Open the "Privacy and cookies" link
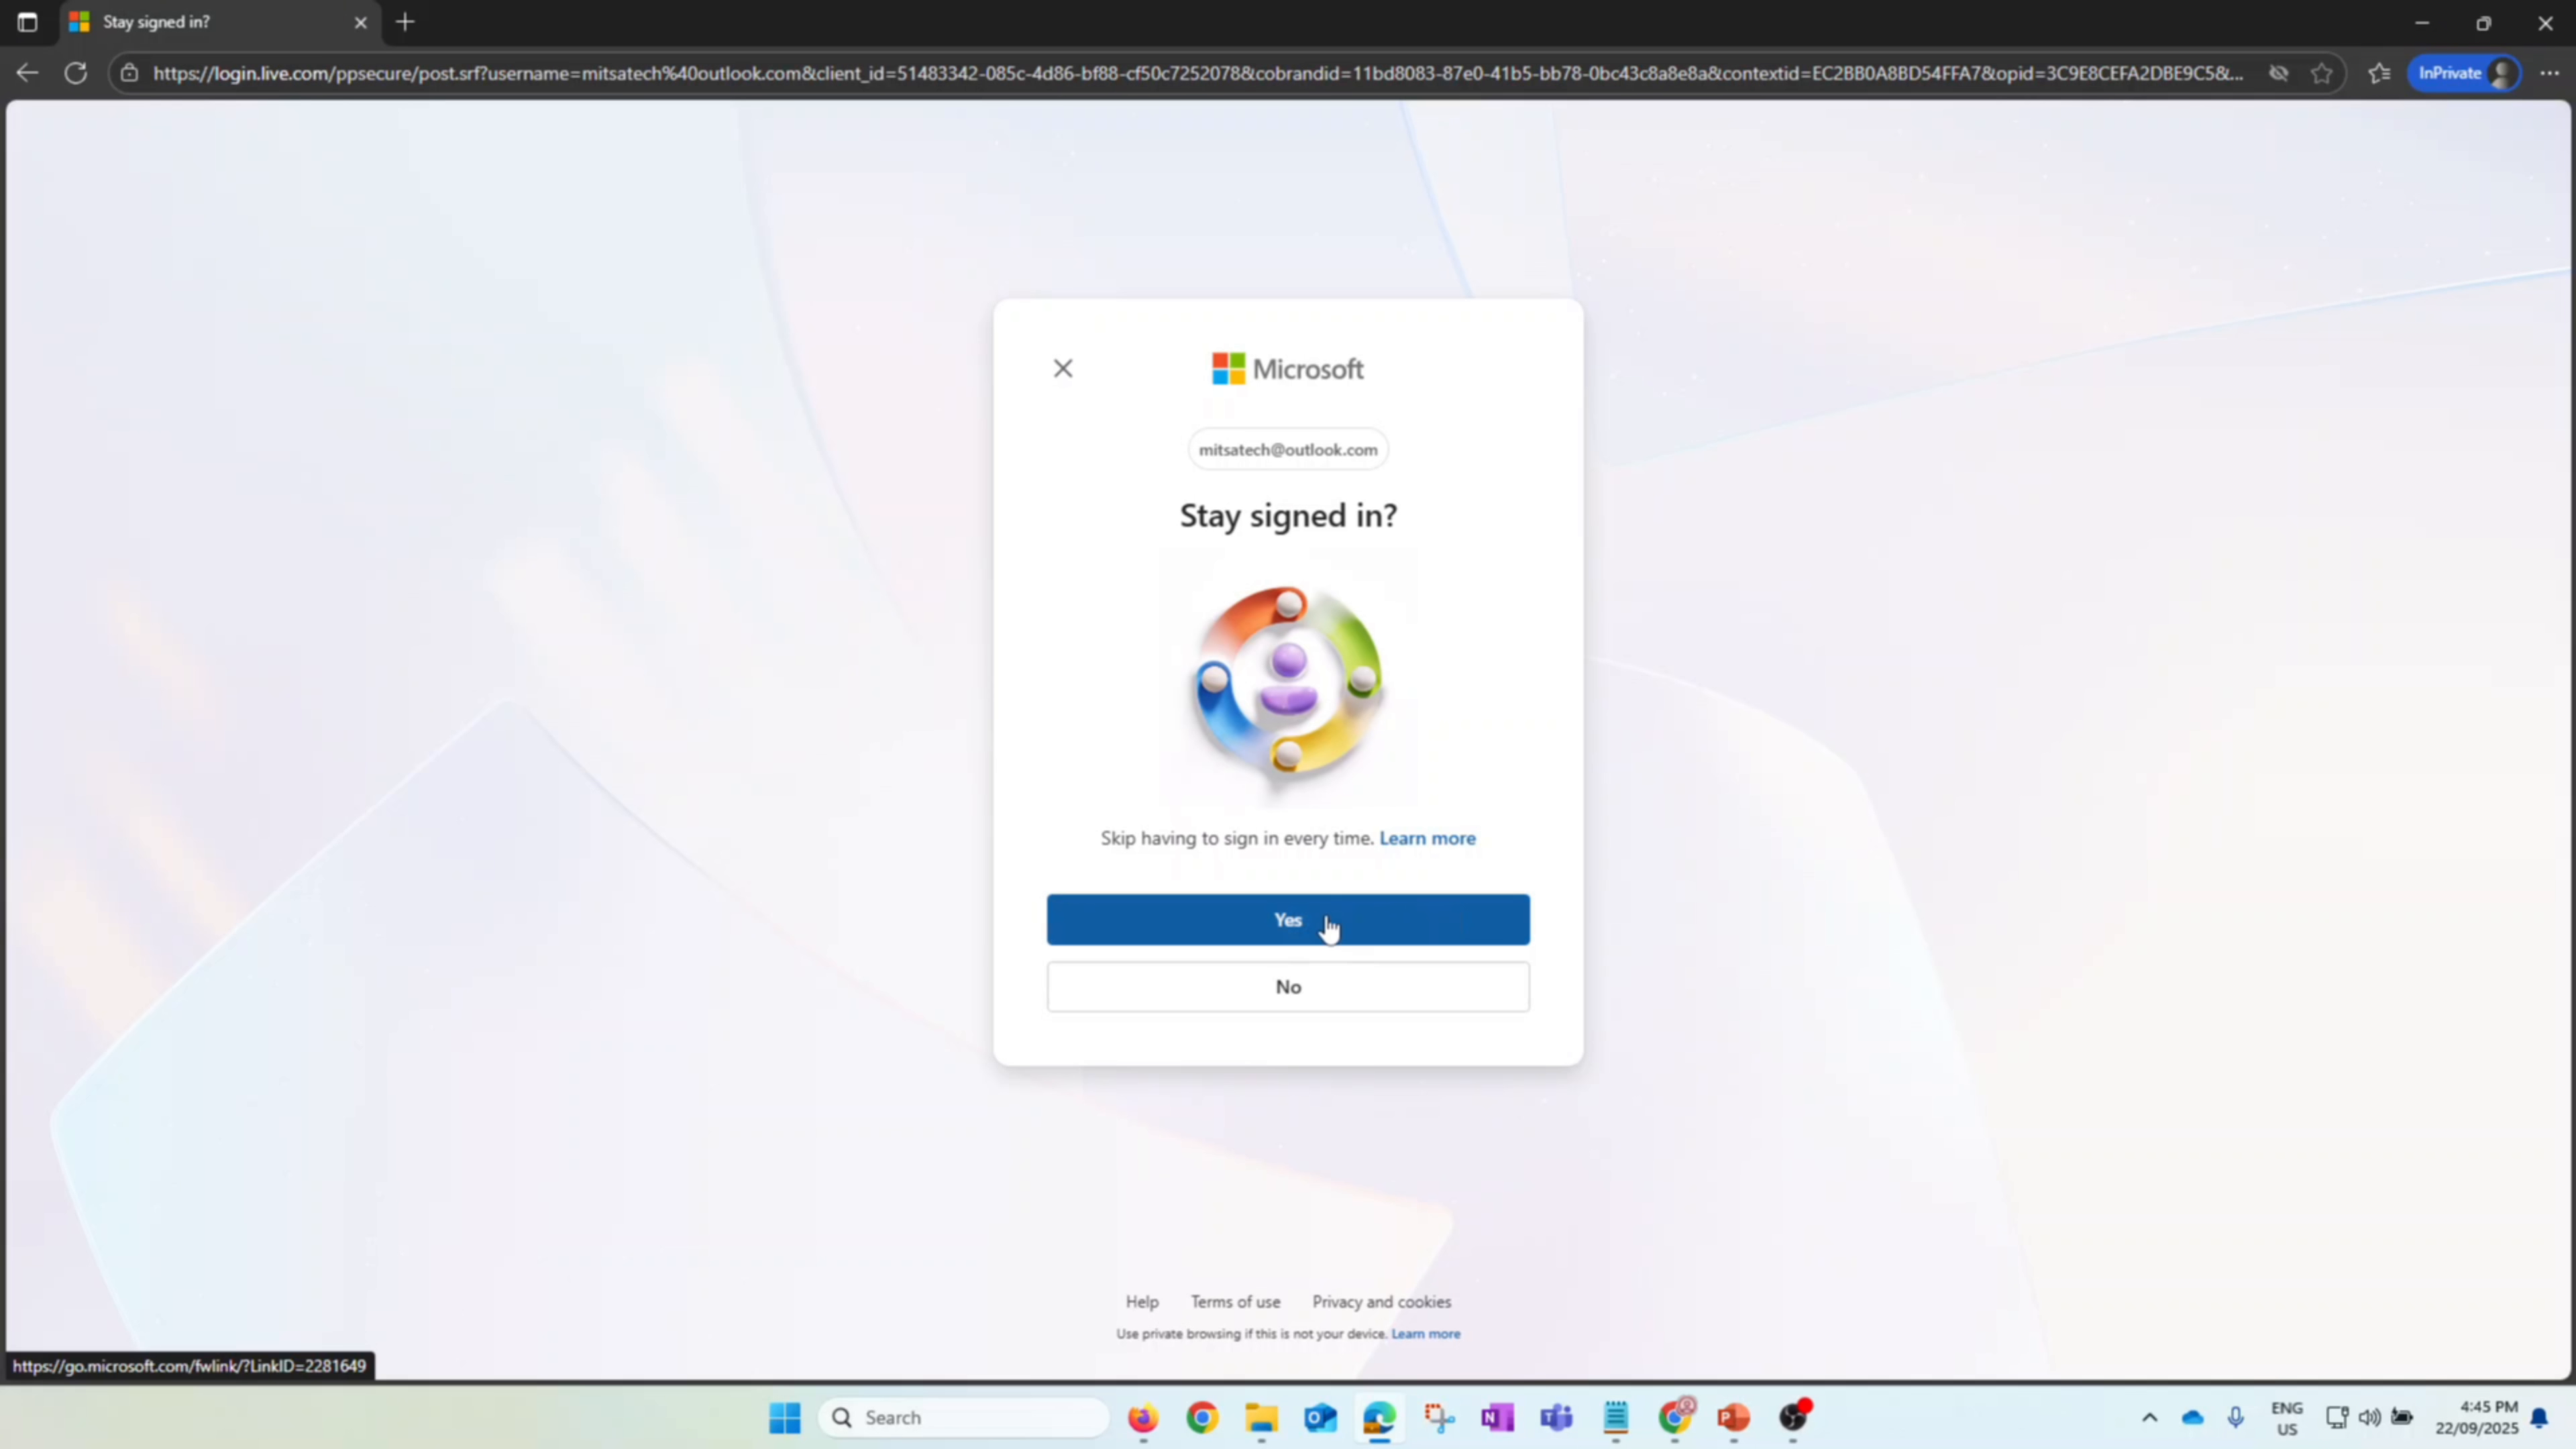This screenshot has width=2576, height=1449. [1381, 1301]
